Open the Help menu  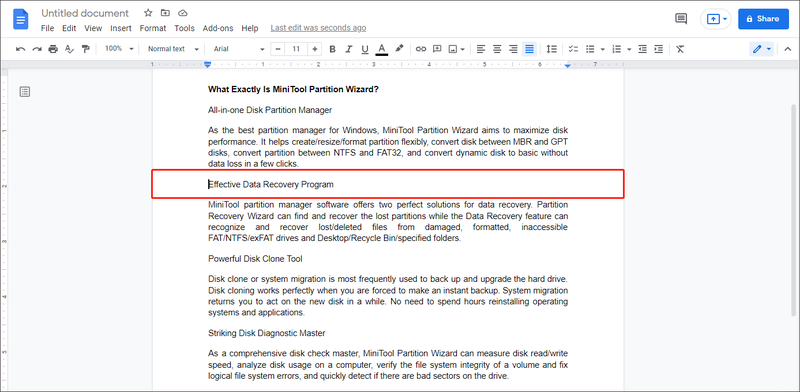tap(249, 29)
